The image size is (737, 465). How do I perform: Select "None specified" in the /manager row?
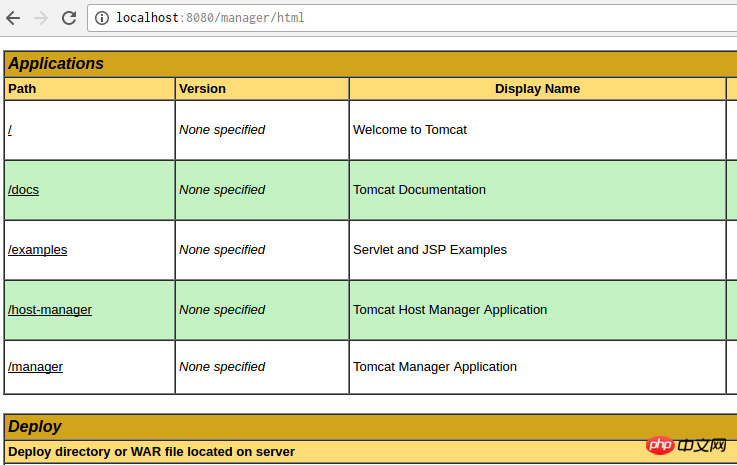[222, 367]
